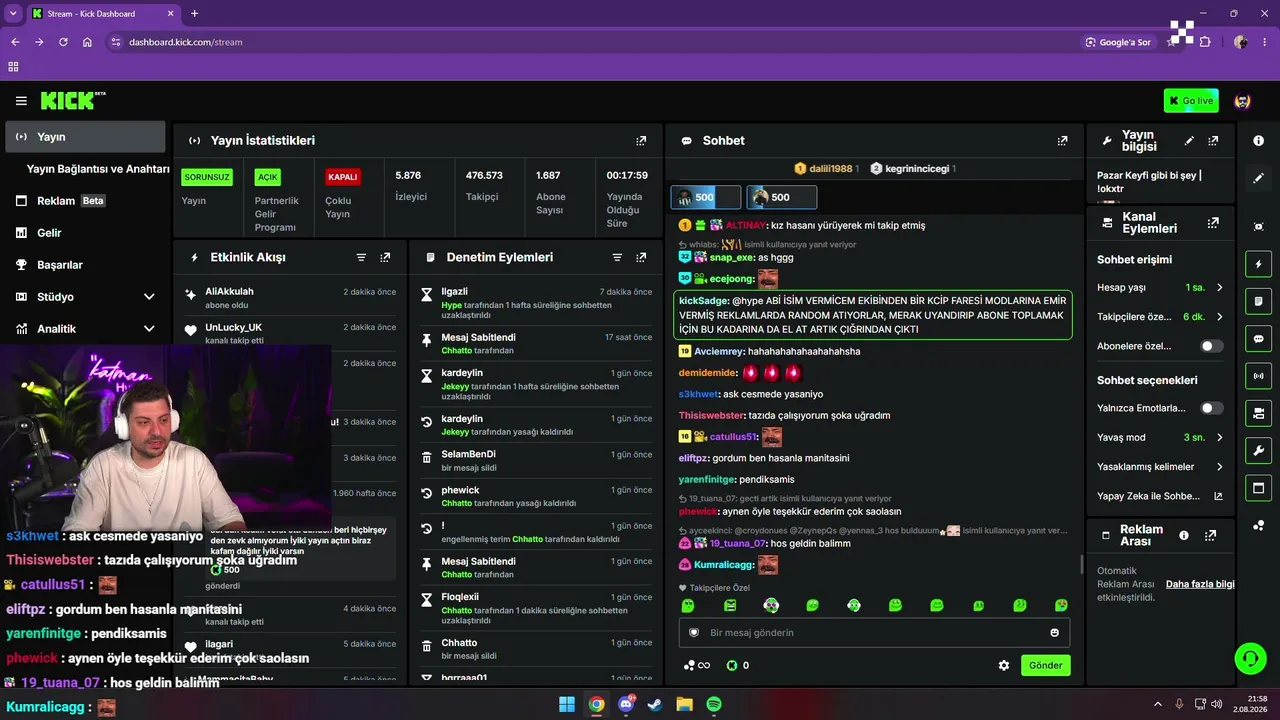
Task: Open new Chrome tab
Action: click(x=195, y=14)
